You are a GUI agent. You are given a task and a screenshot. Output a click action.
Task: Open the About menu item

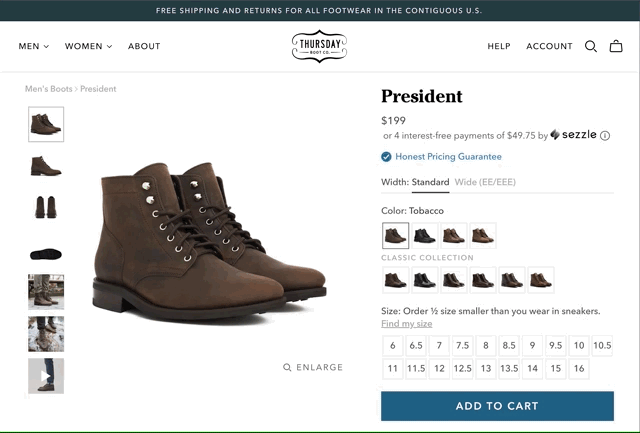pyautogui.click(x=144, y=46)
